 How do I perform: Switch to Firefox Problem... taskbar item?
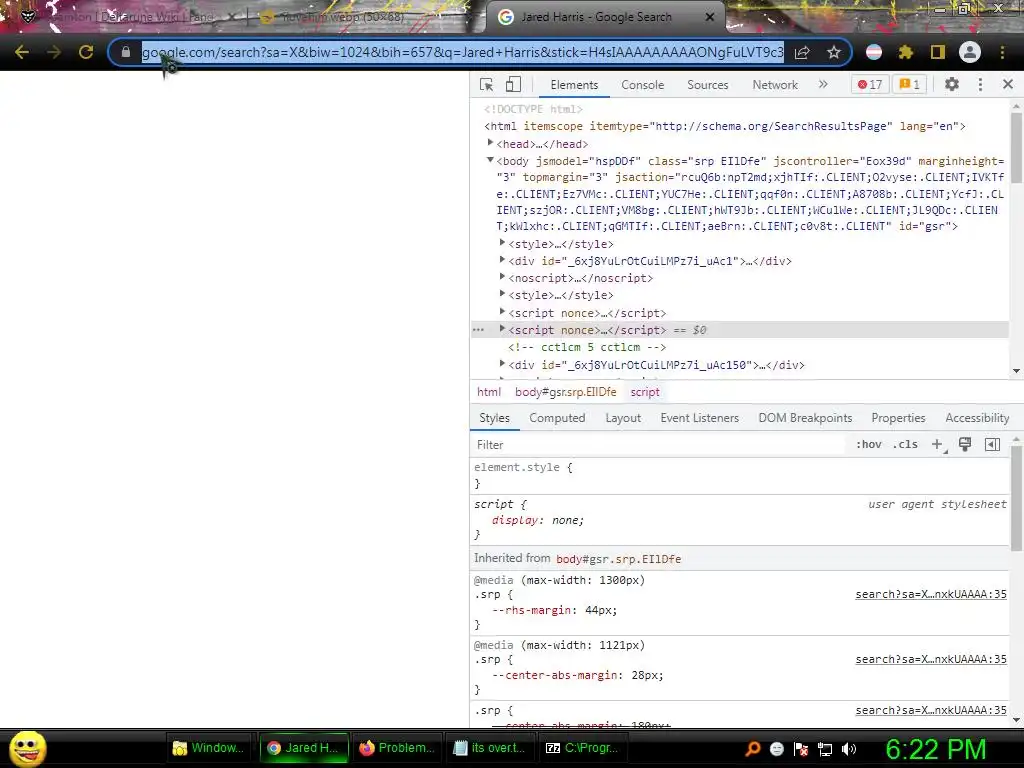pyautogui.click(x=397, y=748)
